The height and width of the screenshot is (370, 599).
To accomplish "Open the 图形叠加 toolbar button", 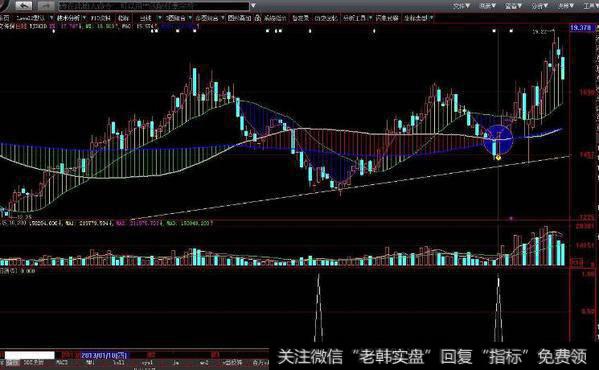I will click(x=240, y=18).
